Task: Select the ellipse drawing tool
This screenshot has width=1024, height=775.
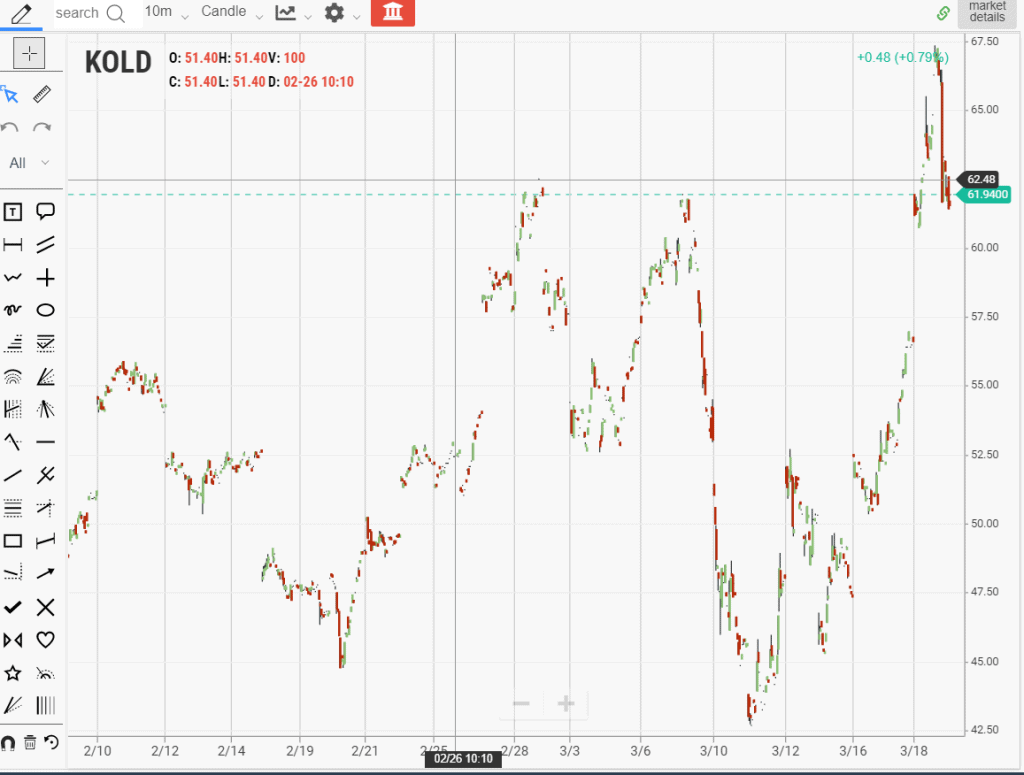Action: [45, 310]
